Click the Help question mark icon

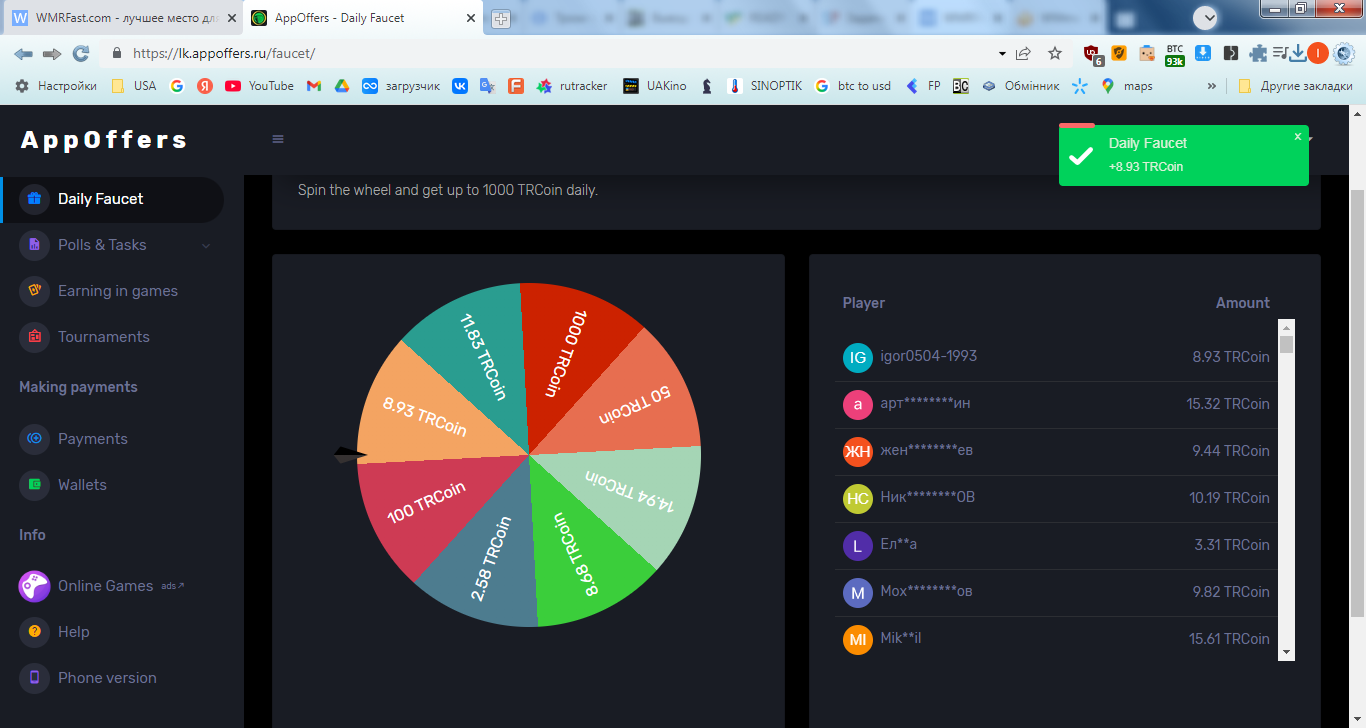tap(34, 632)
